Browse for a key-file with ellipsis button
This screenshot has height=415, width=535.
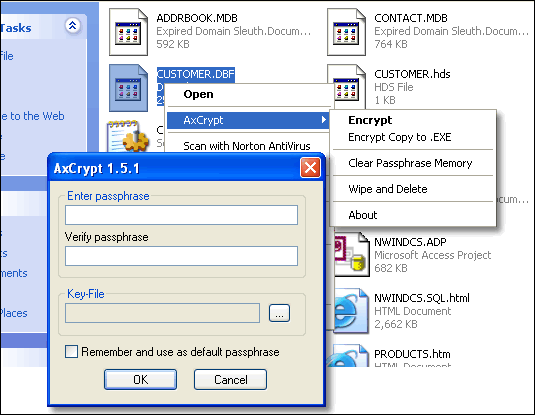click(x=279, y=313)
